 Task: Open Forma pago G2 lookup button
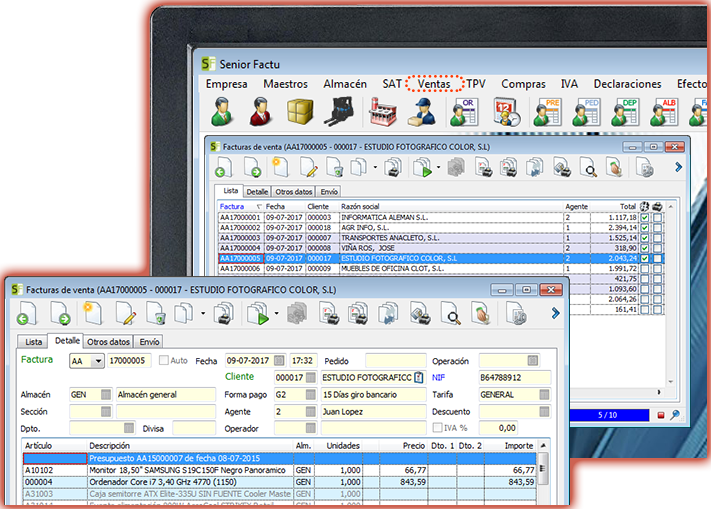311,394
